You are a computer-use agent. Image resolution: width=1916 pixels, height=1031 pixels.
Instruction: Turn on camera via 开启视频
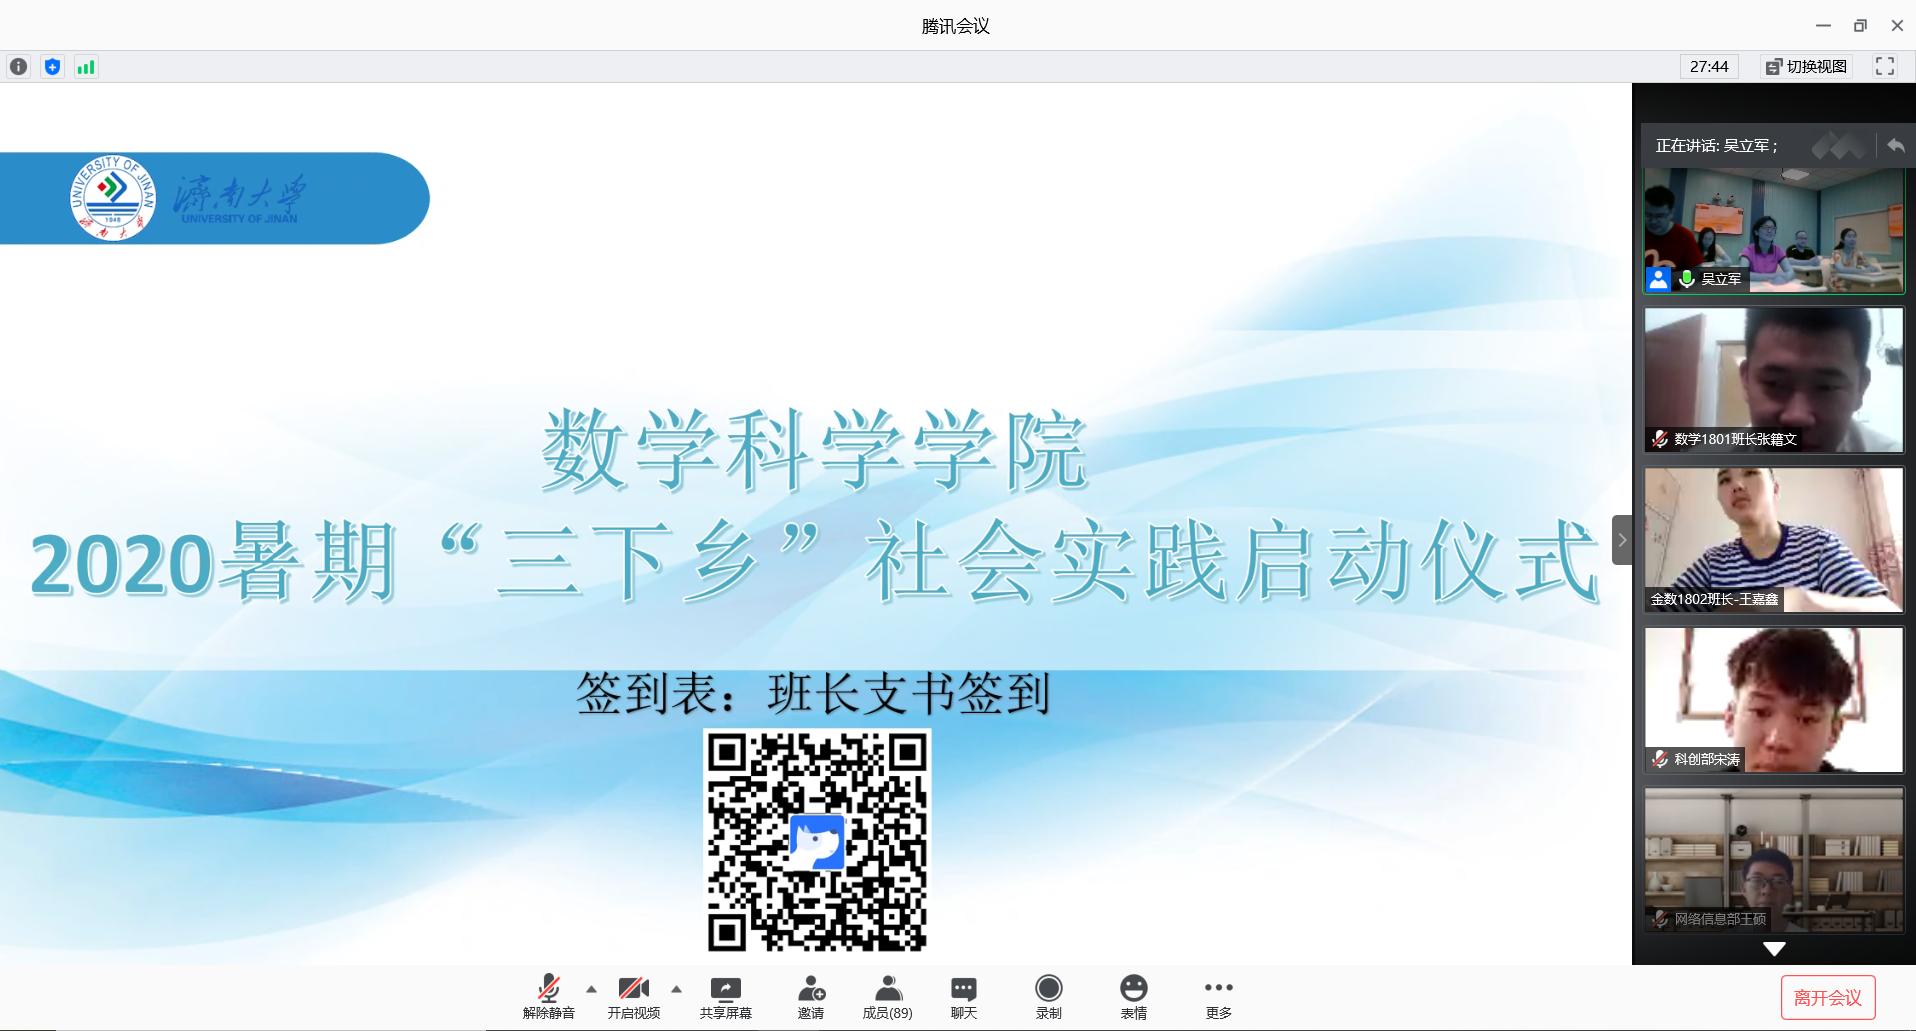click(633, 997)
